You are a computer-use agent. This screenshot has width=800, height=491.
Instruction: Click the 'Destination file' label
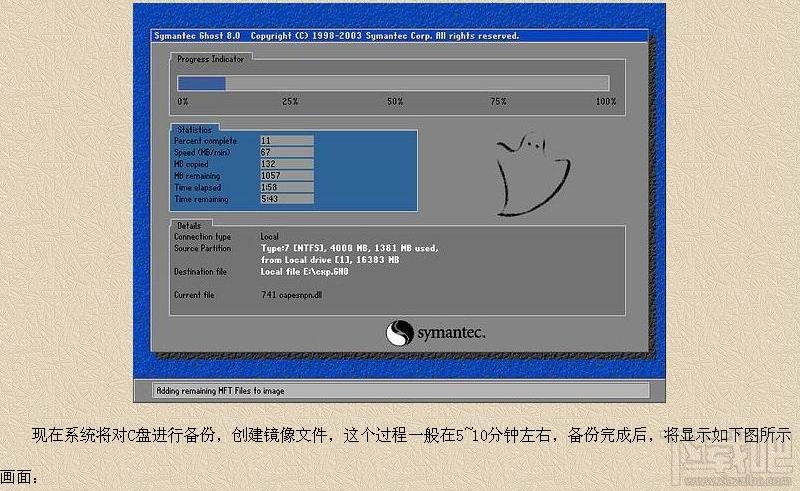[x=201, y=272]
